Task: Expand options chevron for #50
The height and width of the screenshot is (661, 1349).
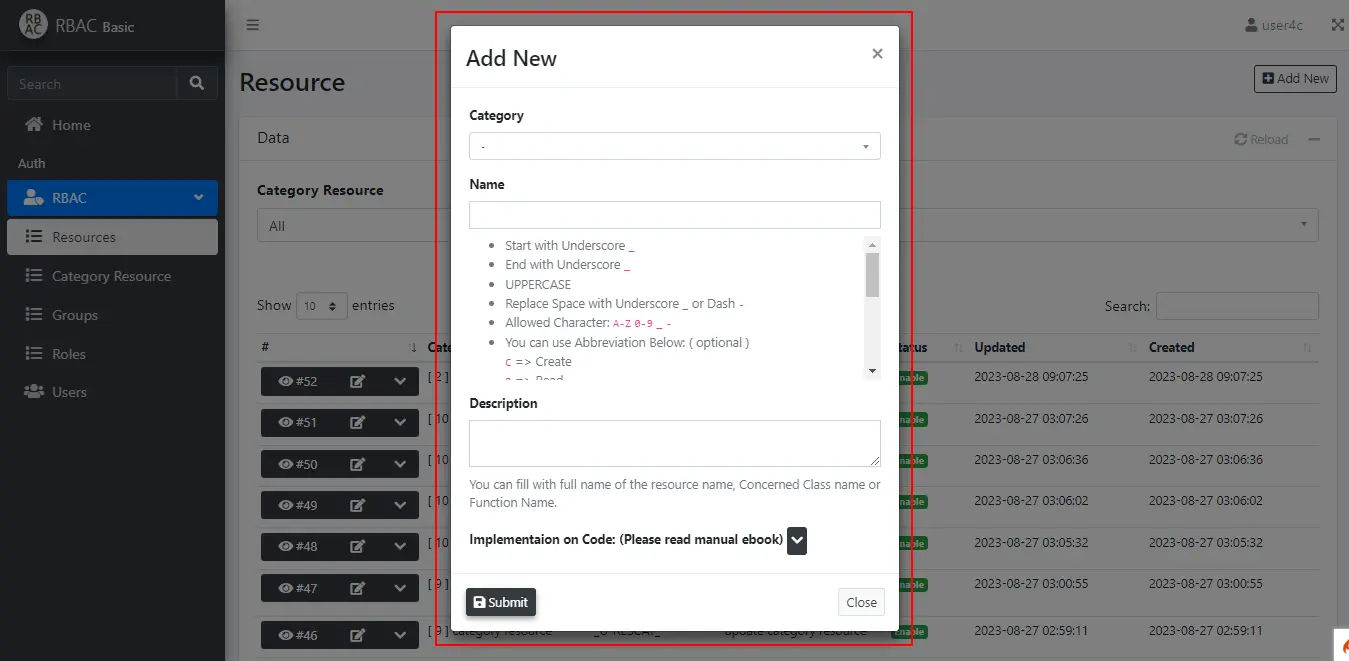Action: (x=400, y=464)
